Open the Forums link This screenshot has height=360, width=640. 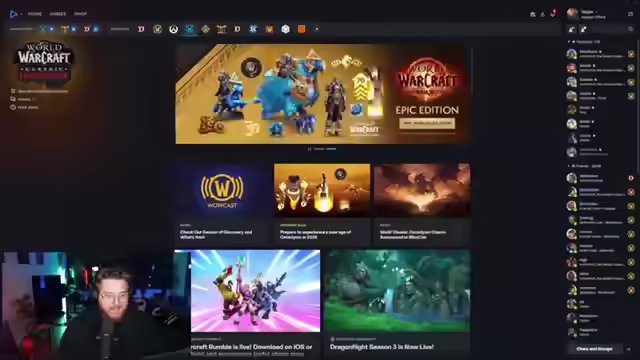22,99
